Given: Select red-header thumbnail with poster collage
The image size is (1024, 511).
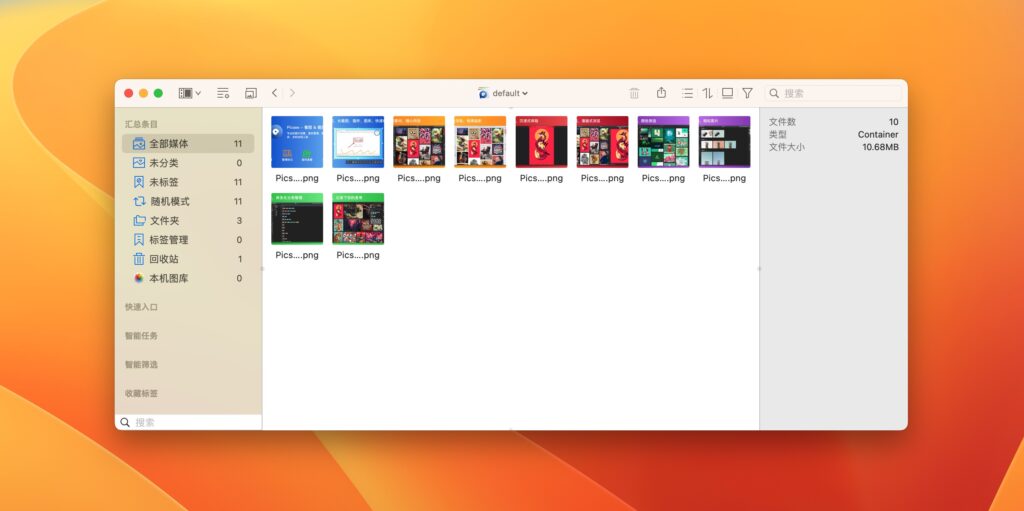Looking at the screenshot, I should (602, 142).
